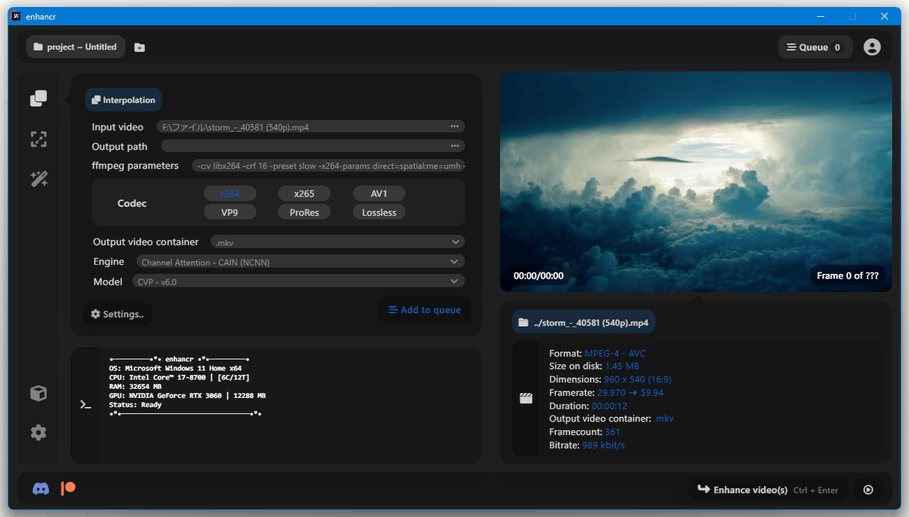The image size is (909, 517).
Task: Click the Frame 0 of ??? label
Action: 848,276
